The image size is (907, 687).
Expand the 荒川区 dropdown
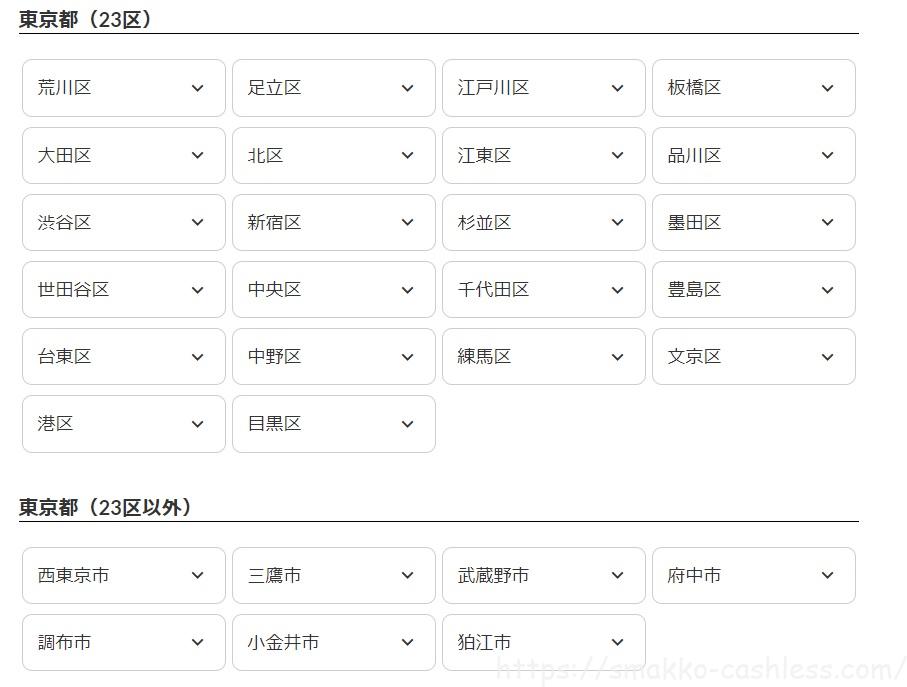(124, 88)
